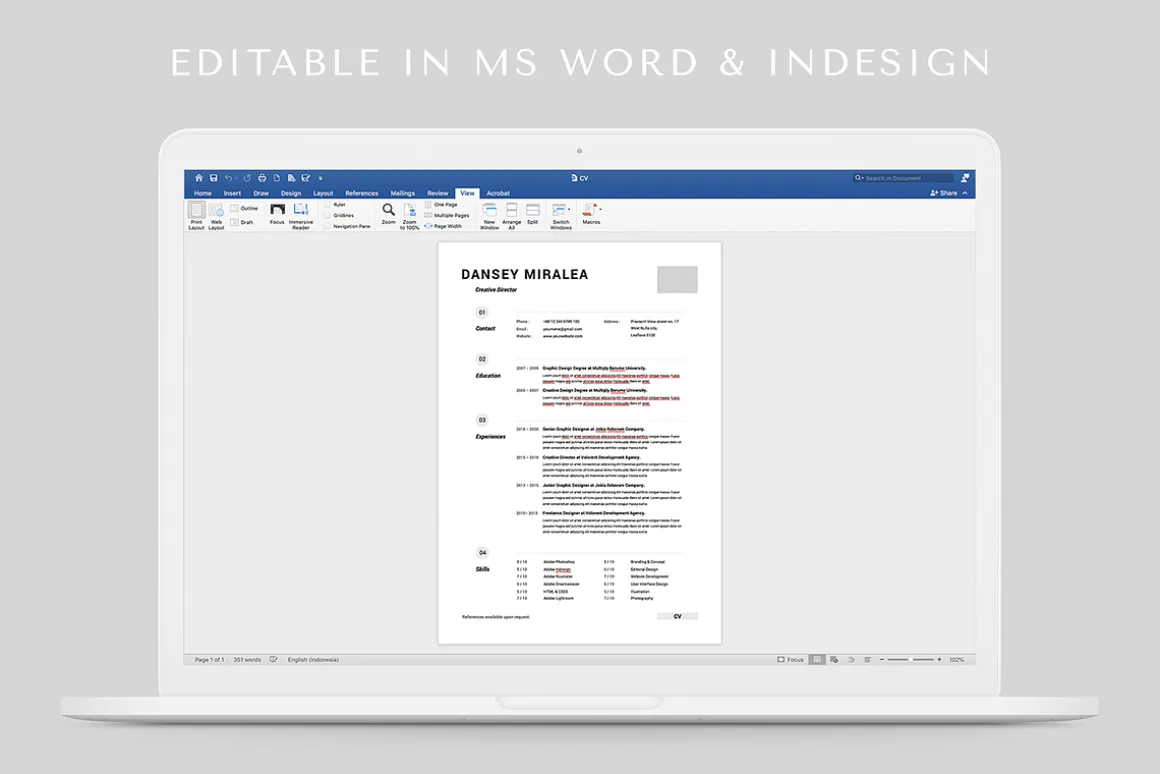1160x774 pixels.
Task: Open Immersive Reader
Action: tap(301, 215)
